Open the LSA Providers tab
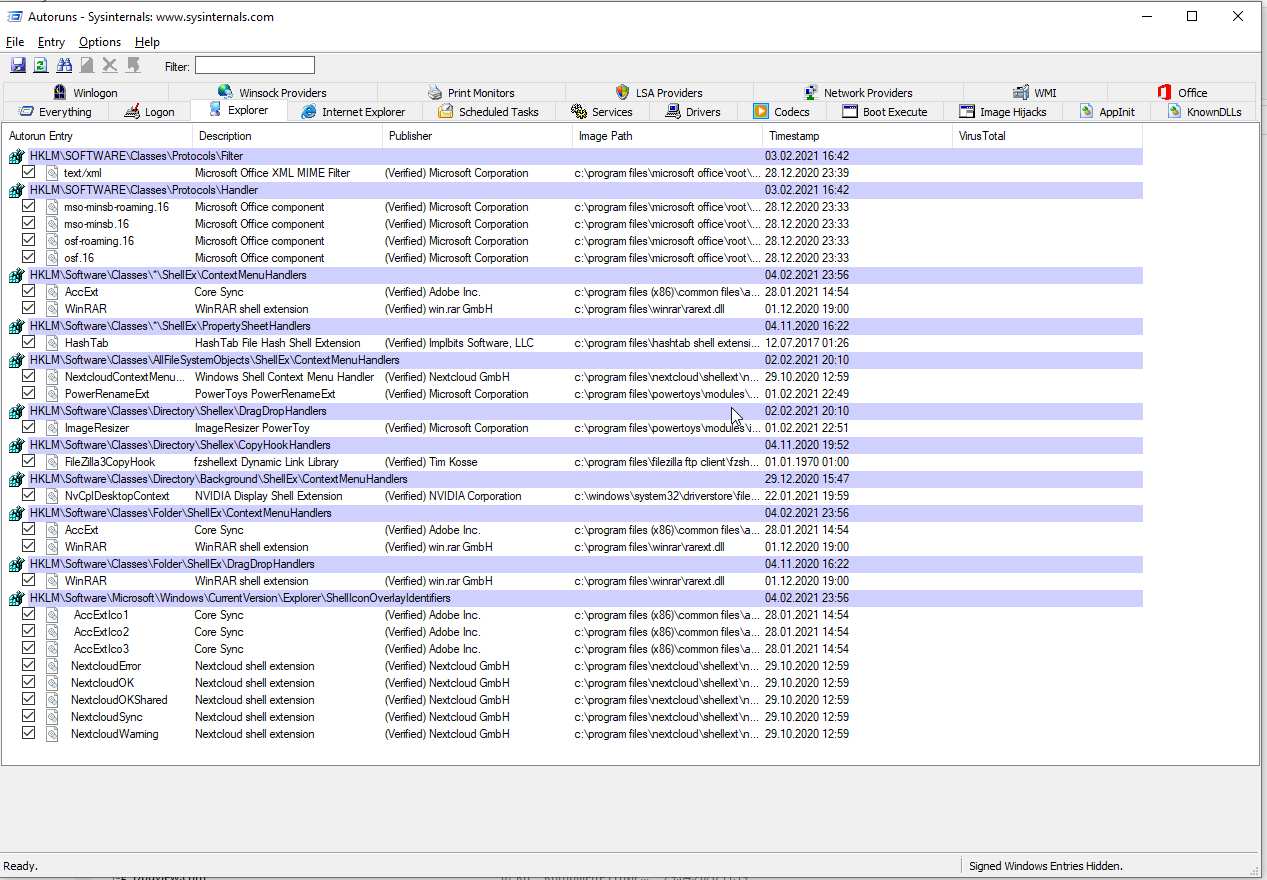The height and width of the screenshot is (880, 1267). coord(658,92)
